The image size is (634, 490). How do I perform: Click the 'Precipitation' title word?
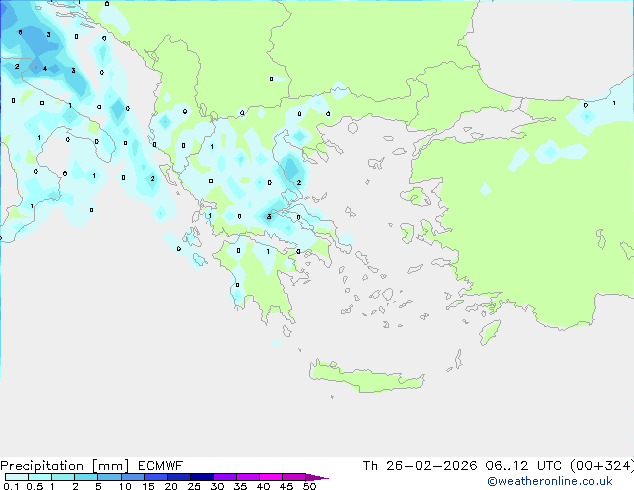pyautogui.click(x=42, y=466)
